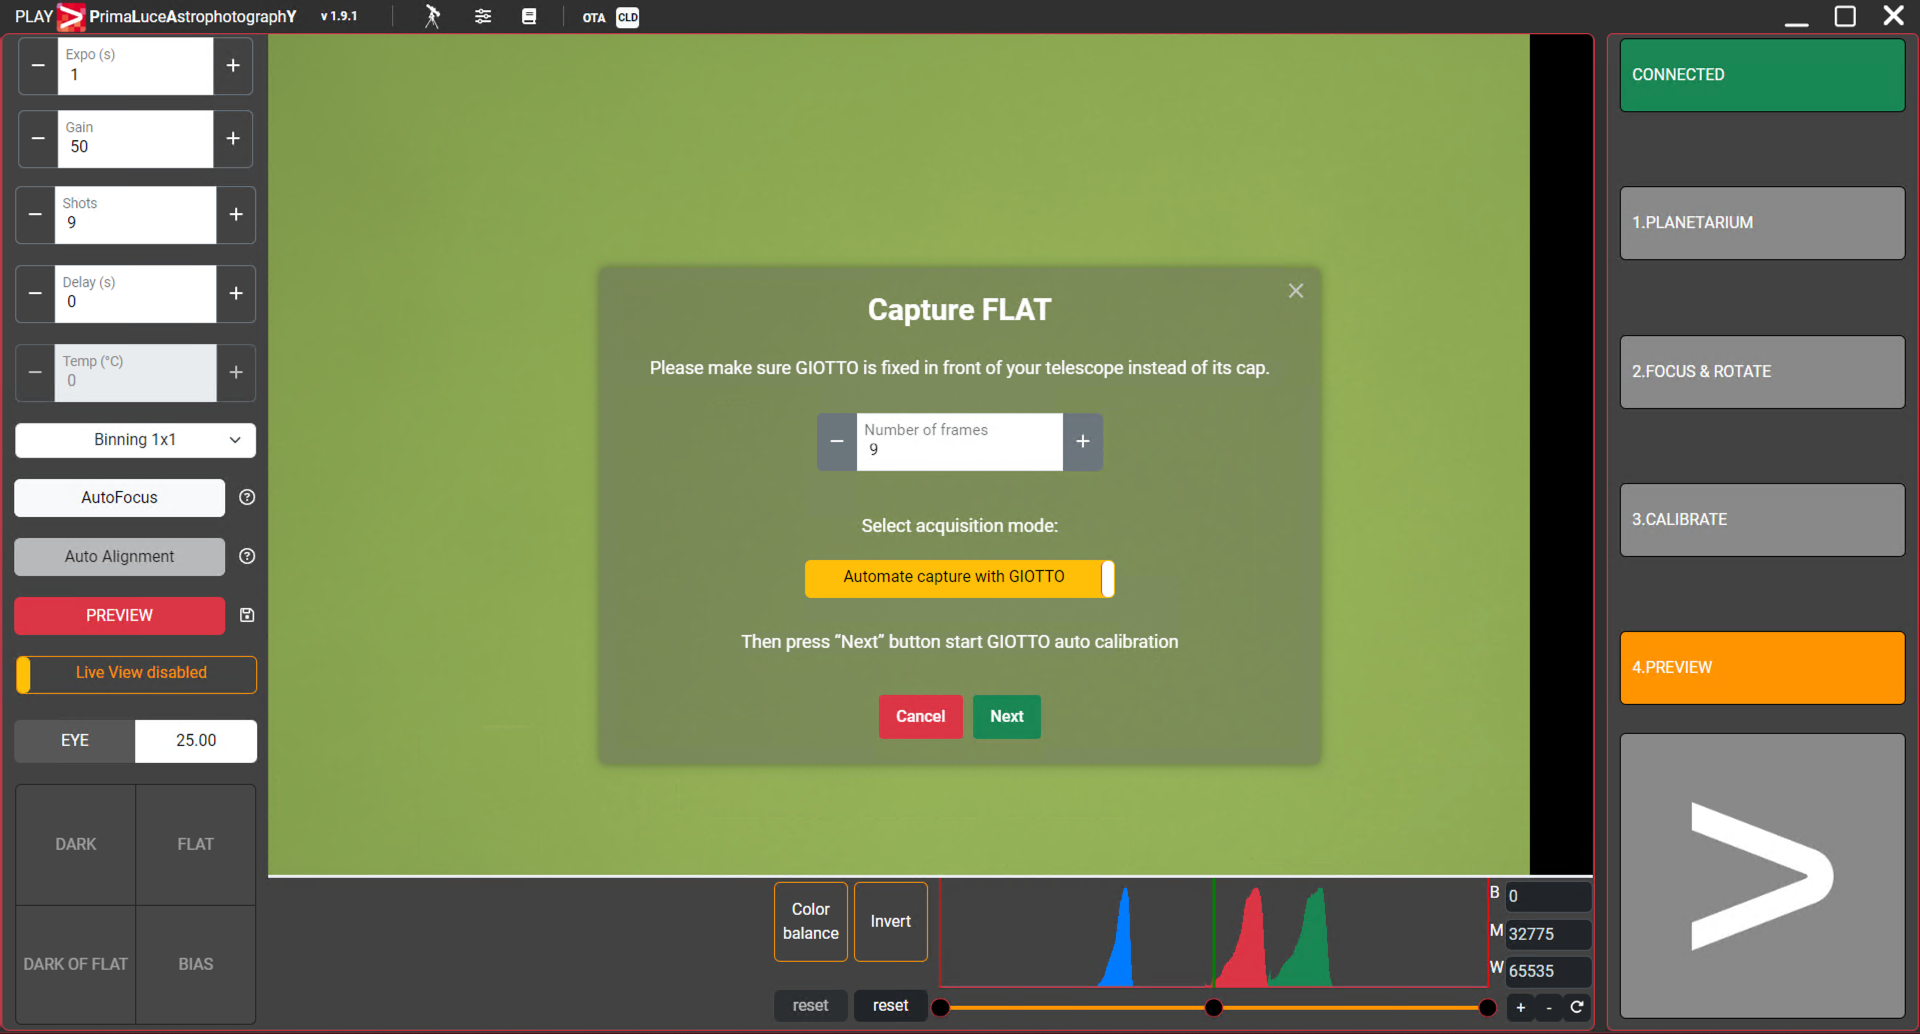1920x1034 pixels.
Task: Open the 2.FOCUS & ROTATE tab
Action: pyautogui.click(x=1762, y=372)
